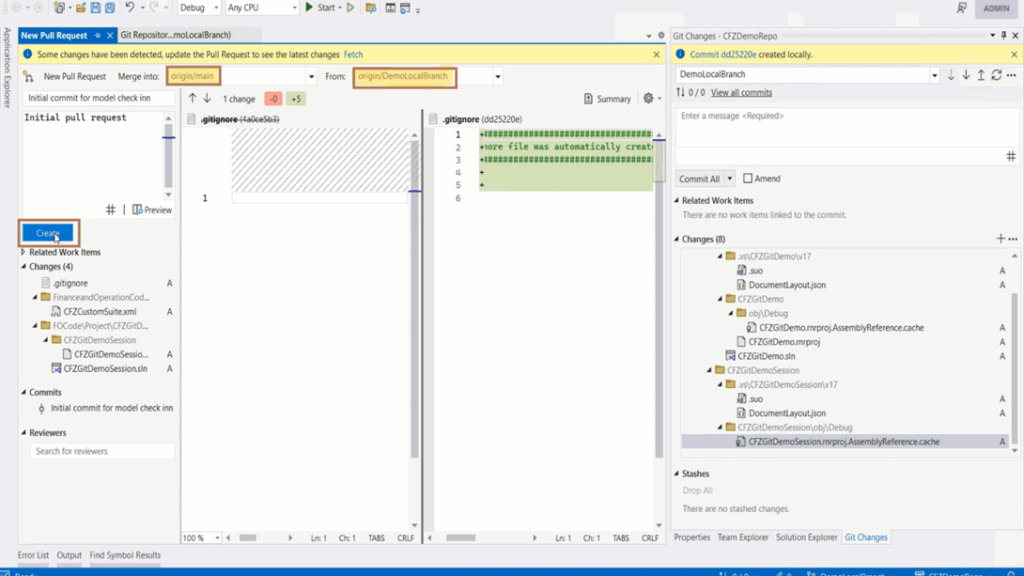Click the find-in-files folder icon in toolbar

(370, 8)
